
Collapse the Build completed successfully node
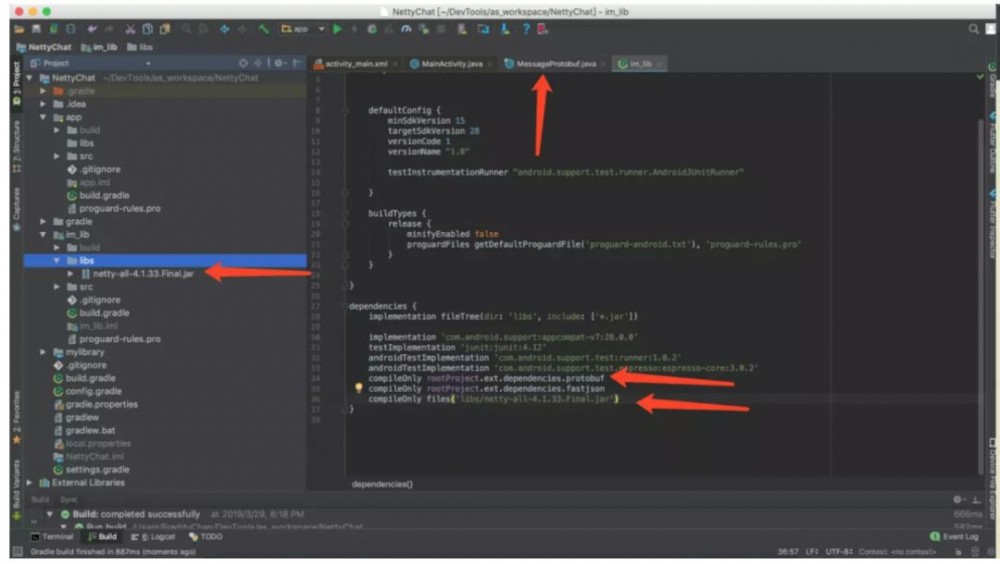pyautogui.click(x=50, y=514)
